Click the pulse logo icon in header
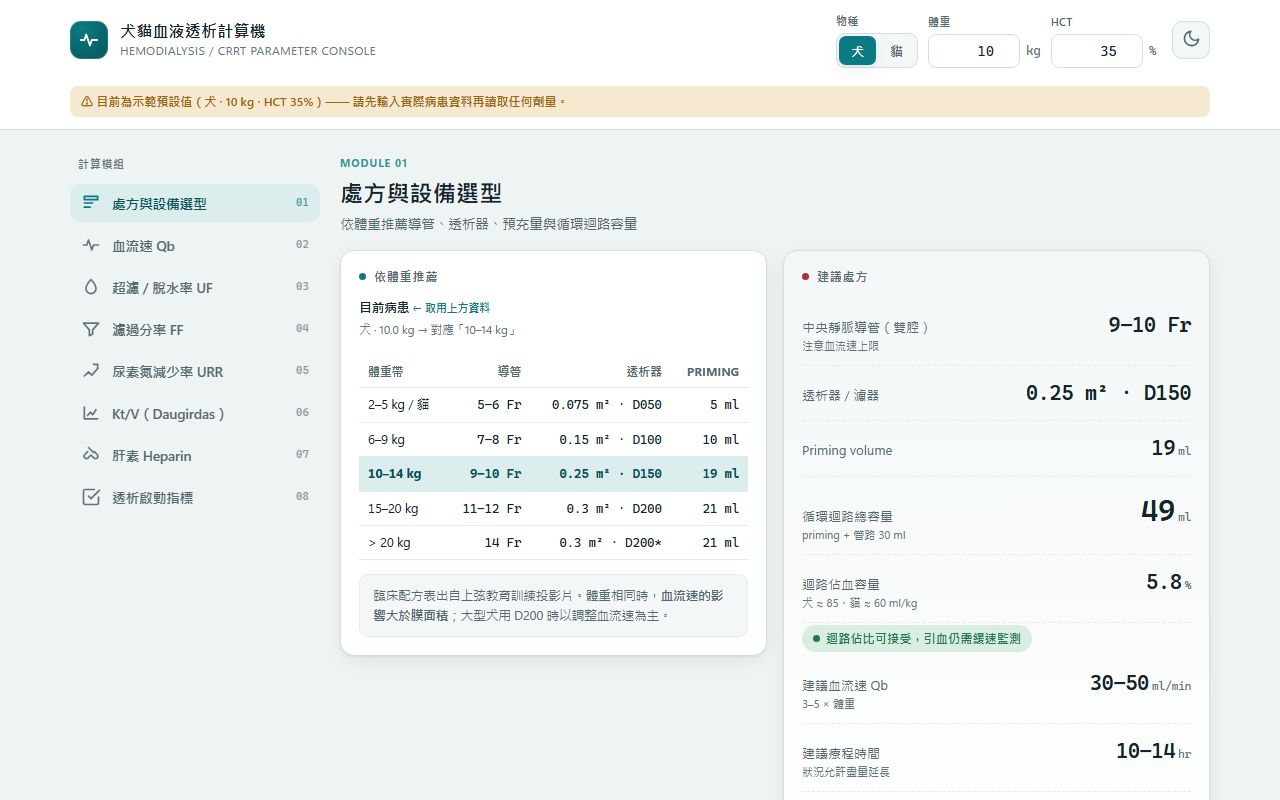Image resolution: width=1280 pixels, height=800 pixels. (89, 40)
